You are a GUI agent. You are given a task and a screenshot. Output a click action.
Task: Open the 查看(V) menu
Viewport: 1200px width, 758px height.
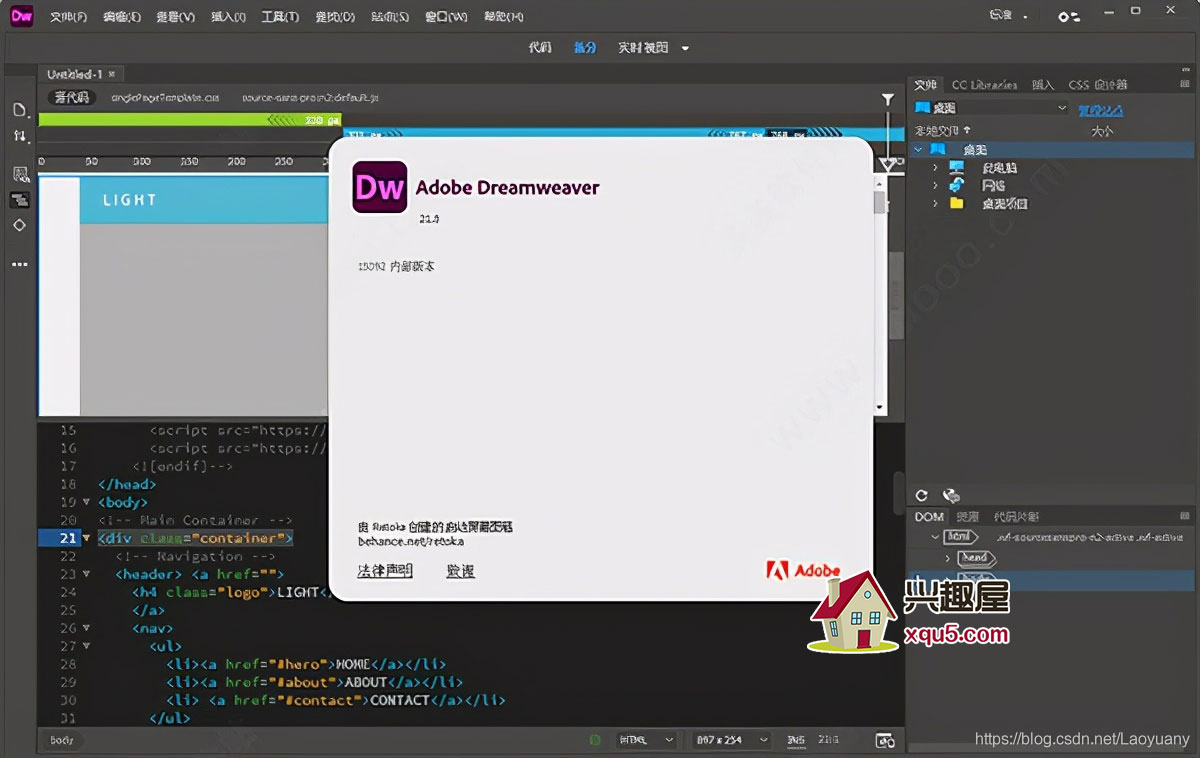175,17
